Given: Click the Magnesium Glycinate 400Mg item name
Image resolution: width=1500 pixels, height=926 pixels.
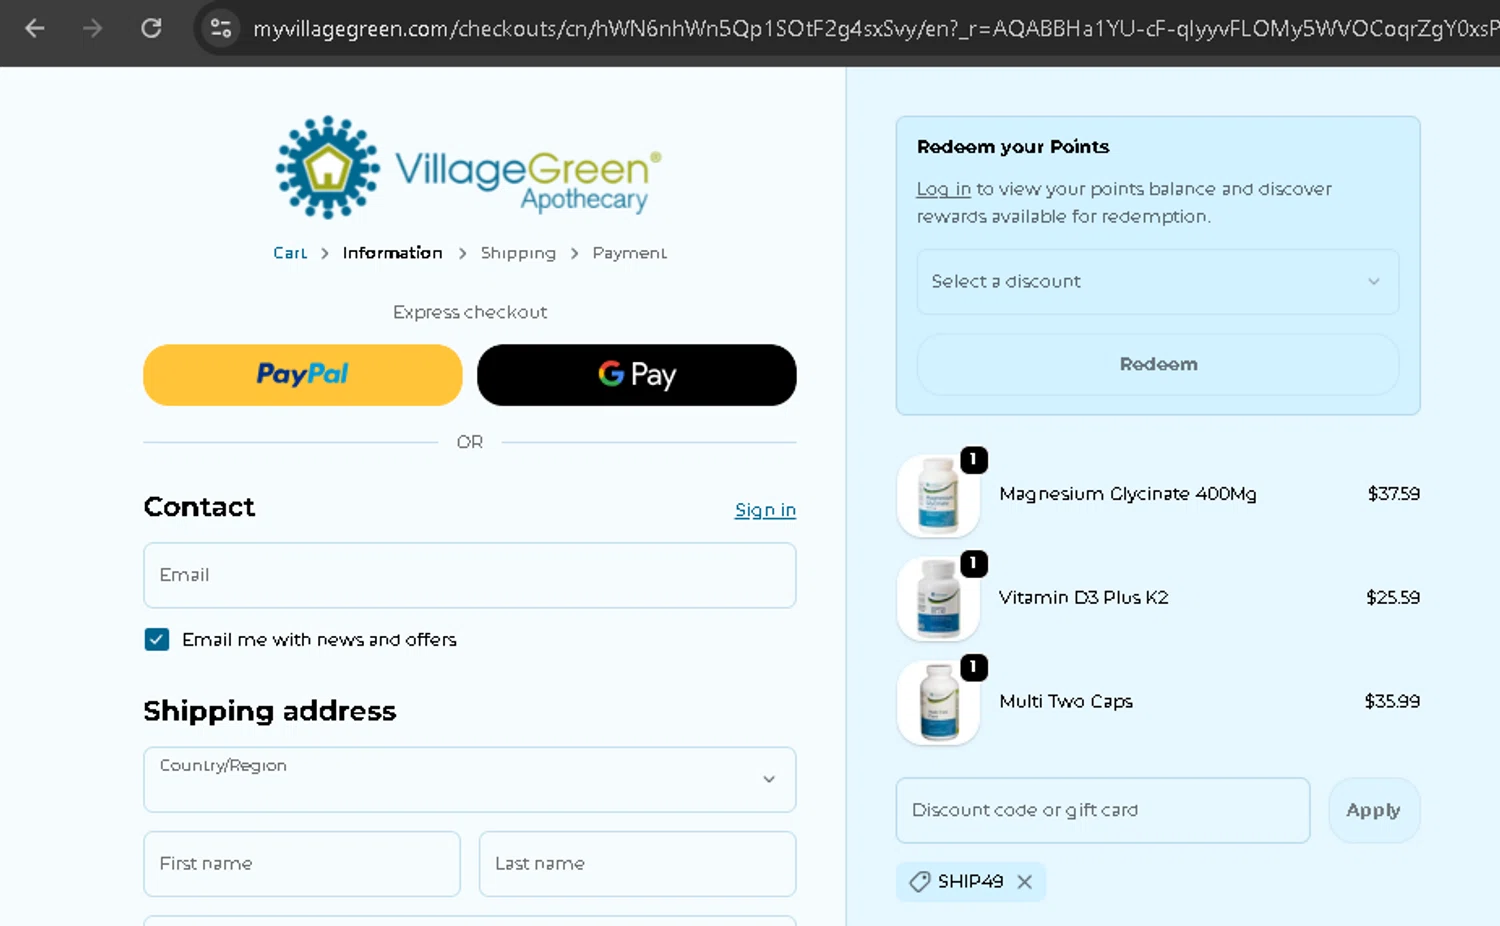Looking at the screenshot, I should pos(1127,494).
